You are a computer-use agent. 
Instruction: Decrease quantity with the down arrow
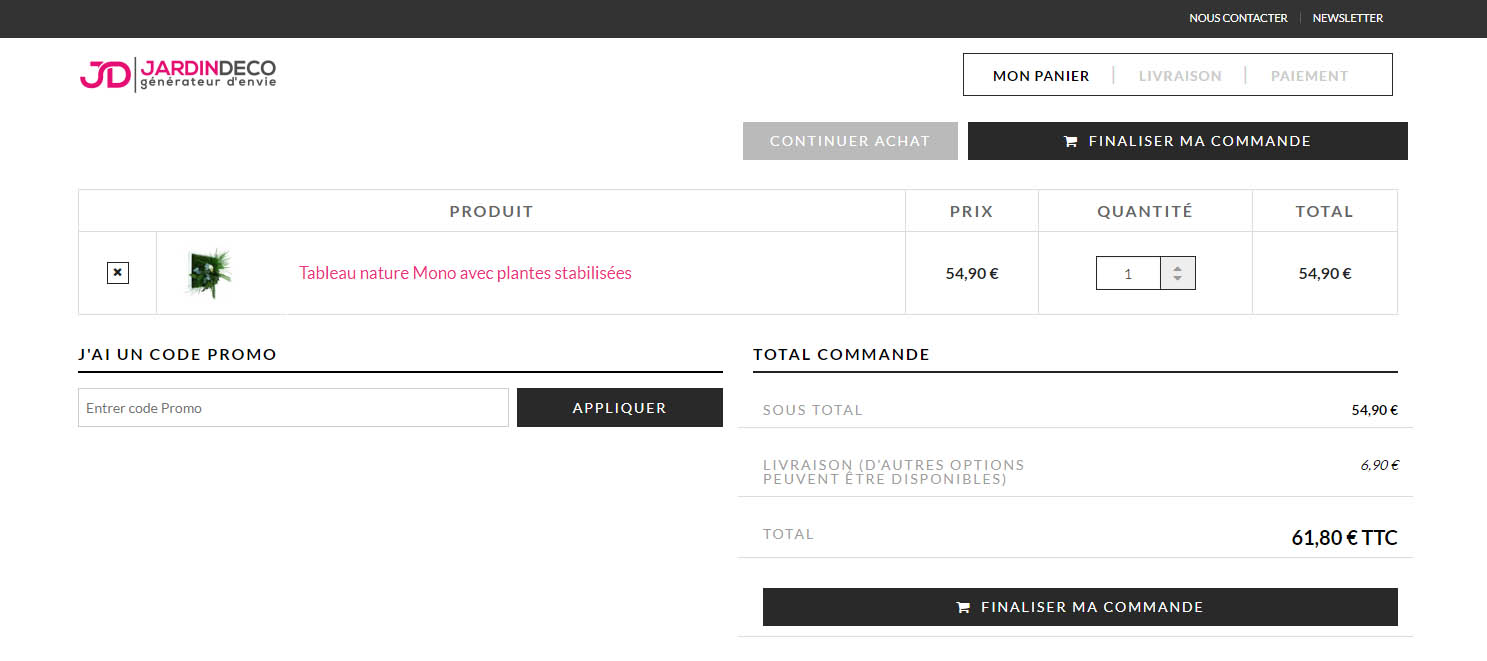(x=1178, y=279)
